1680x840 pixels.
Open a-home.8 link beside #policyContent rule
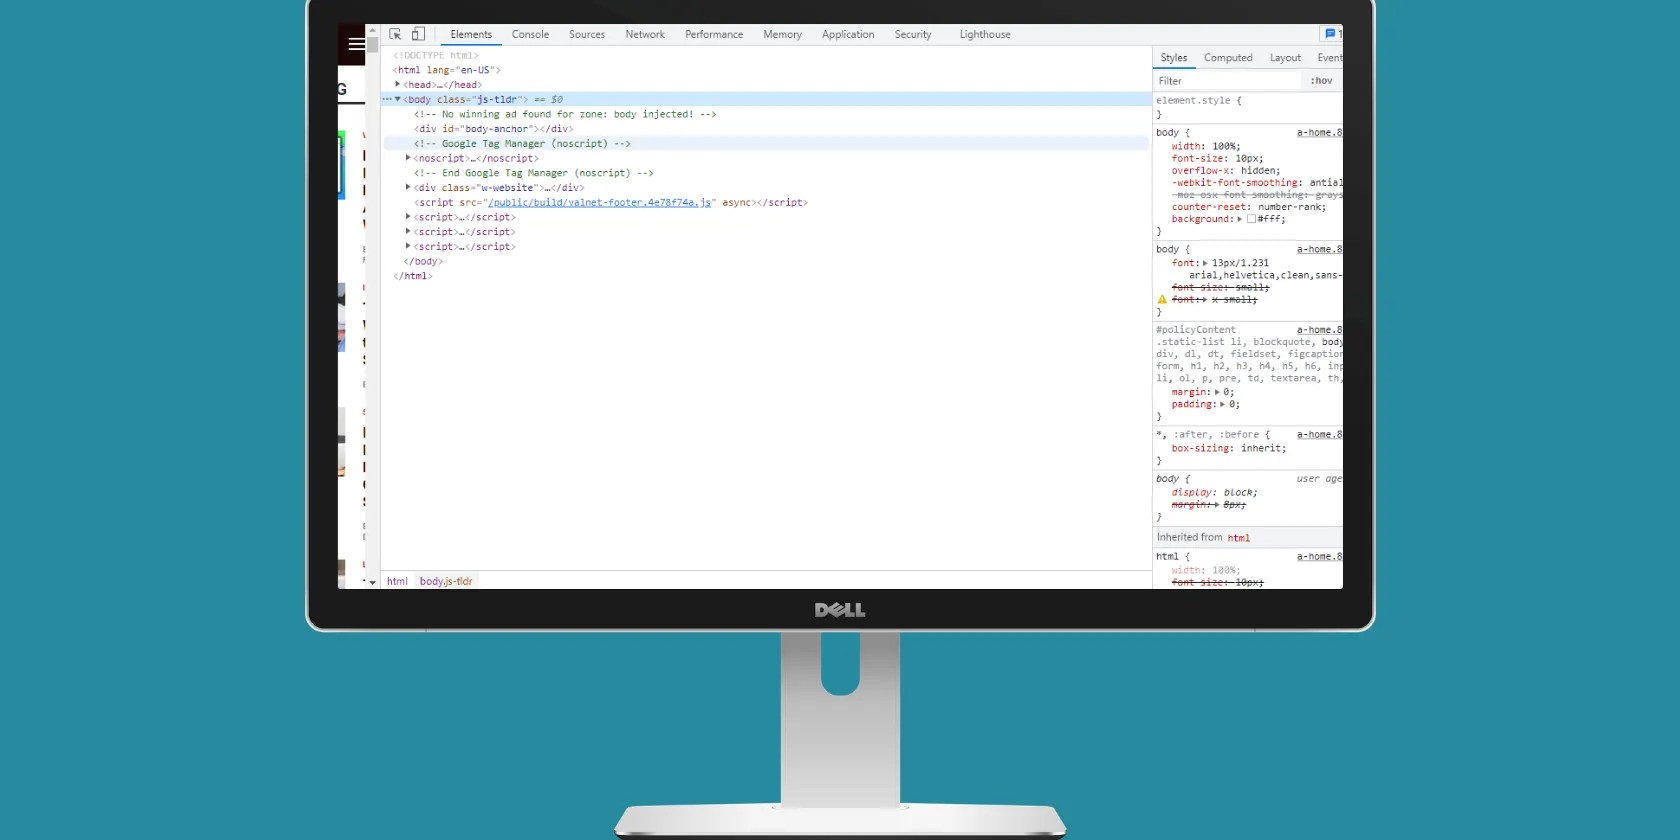(1319, 329)
